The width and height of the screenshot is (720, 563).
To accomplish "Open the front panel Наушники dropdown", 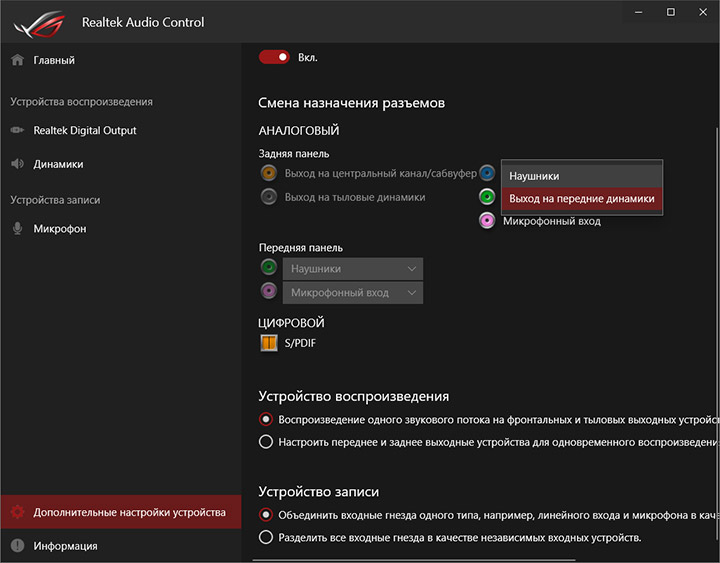I will [x=352, y=268].
